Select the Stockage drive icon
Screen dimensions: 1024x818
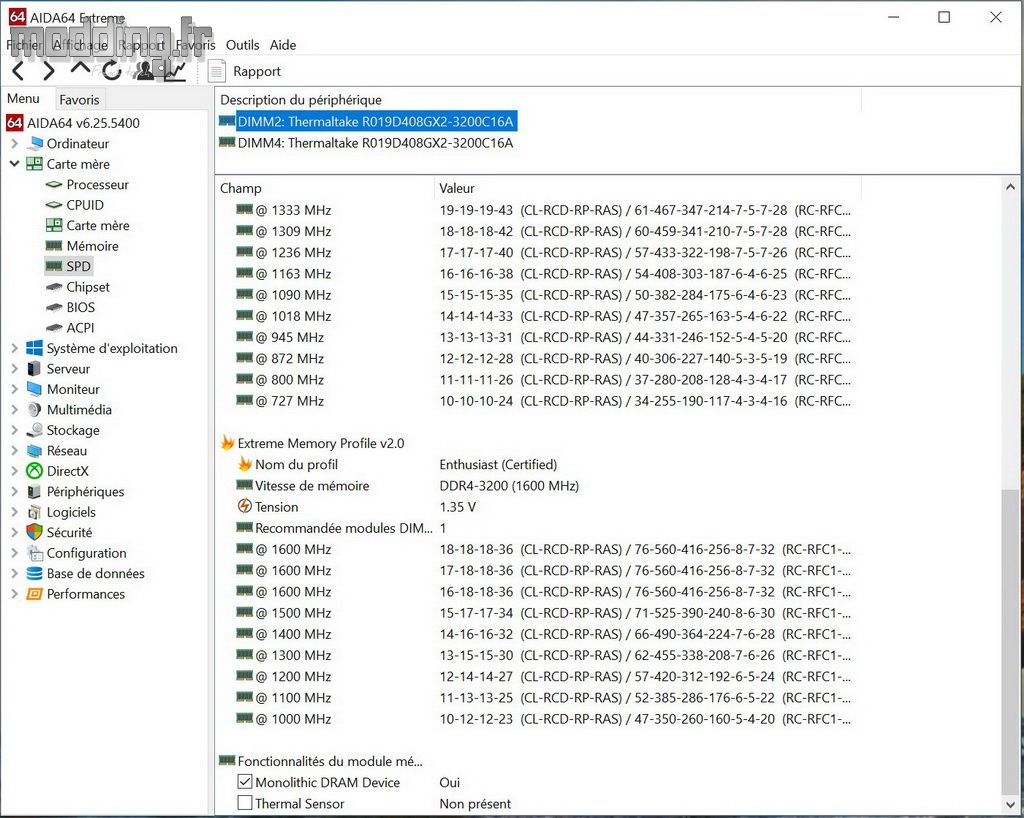pos(34,430)
